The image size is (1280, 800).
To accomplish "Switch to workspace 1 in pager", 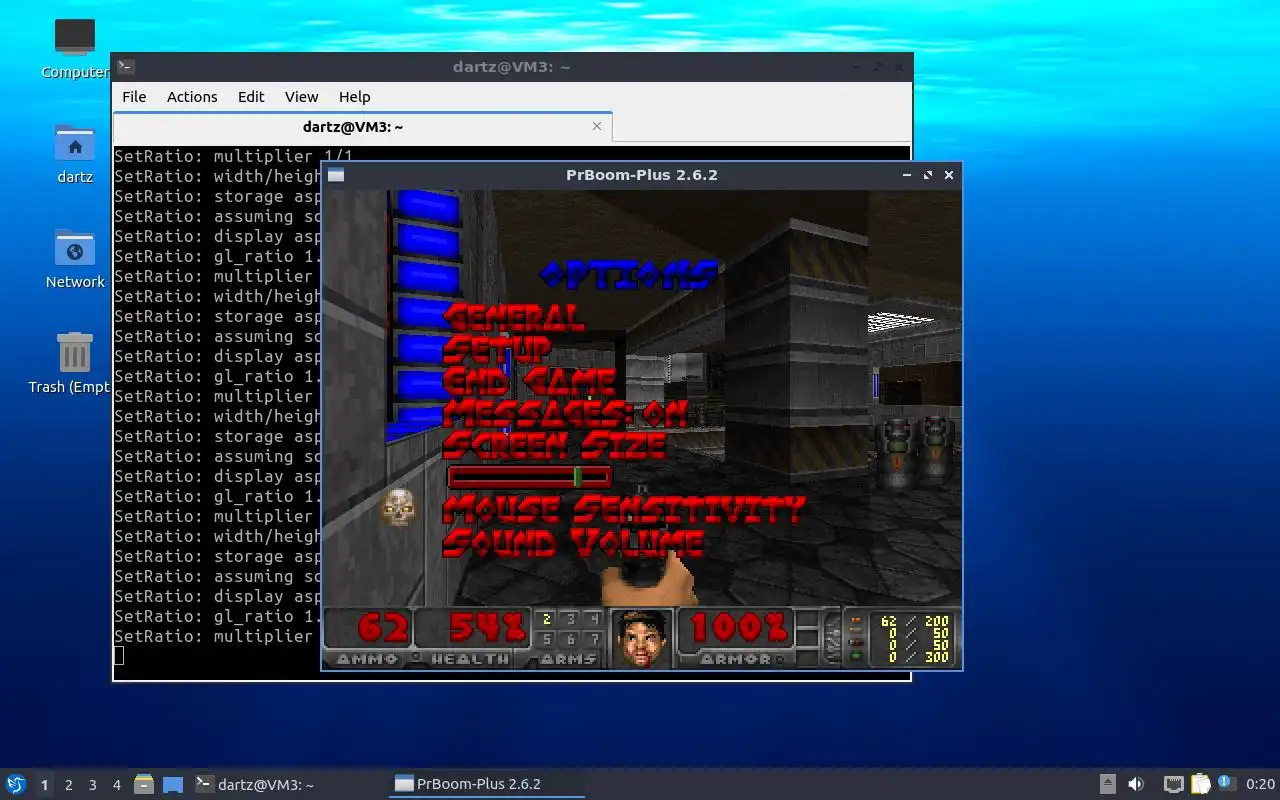I will (x=44, y=784).
